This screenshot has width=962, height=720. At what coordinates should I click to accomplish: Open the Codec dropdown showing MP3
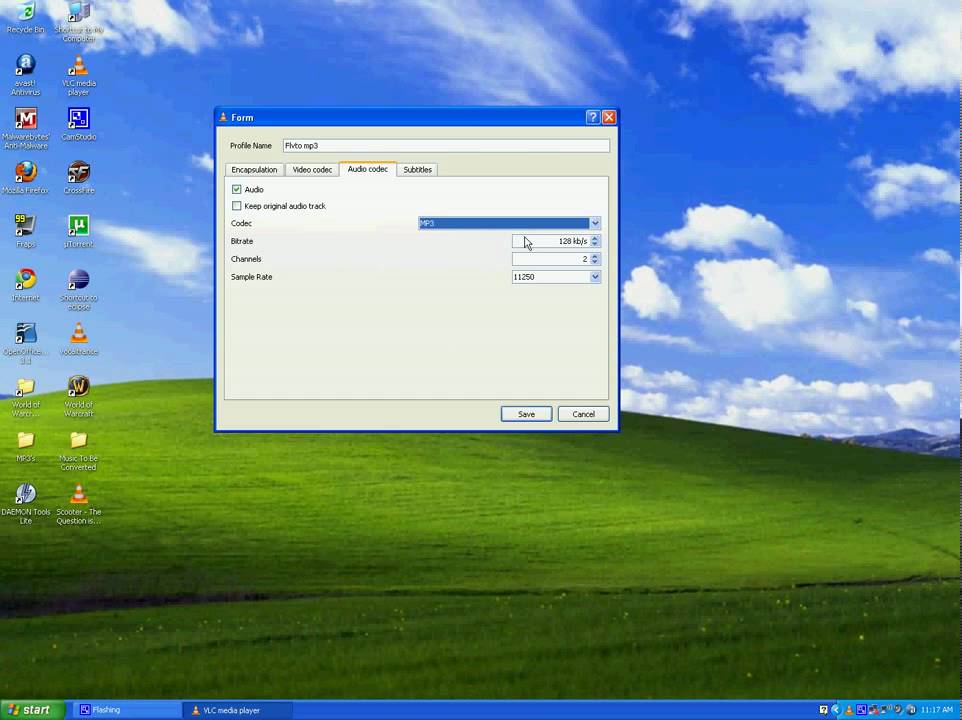(509, 223)
